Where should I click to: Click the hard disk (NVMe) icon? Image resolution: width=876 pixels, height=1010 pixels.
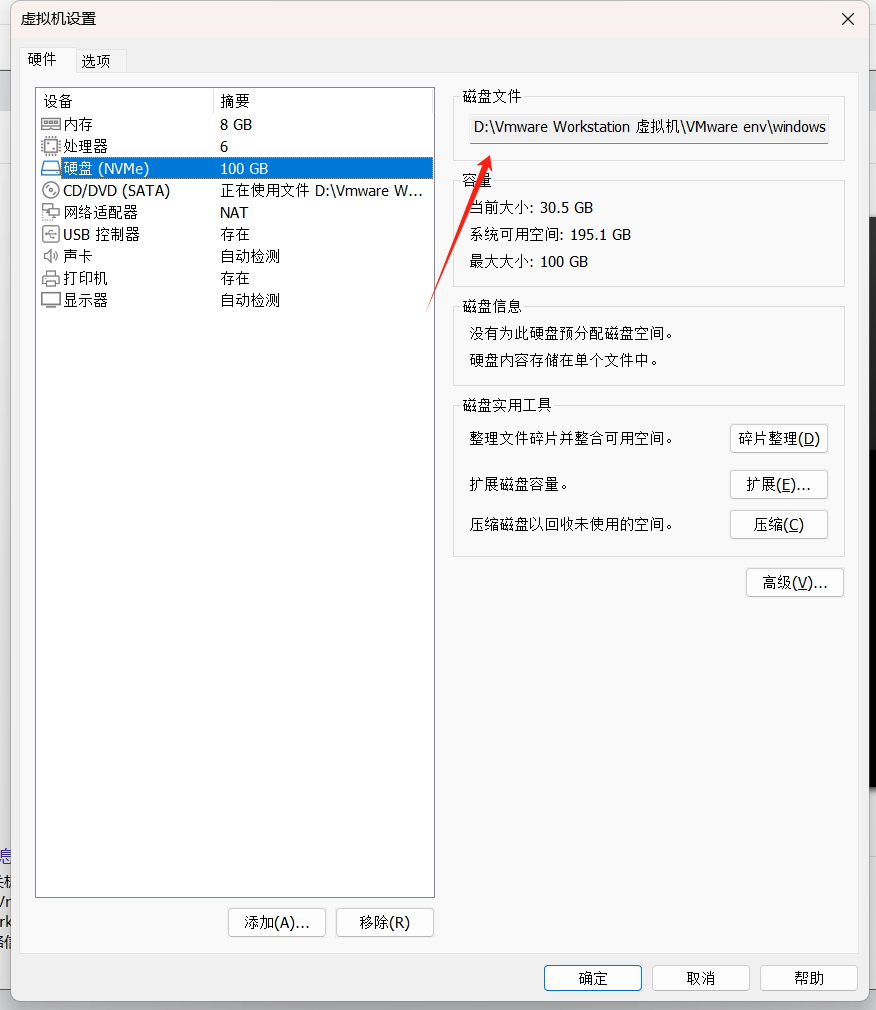point(51,168)
